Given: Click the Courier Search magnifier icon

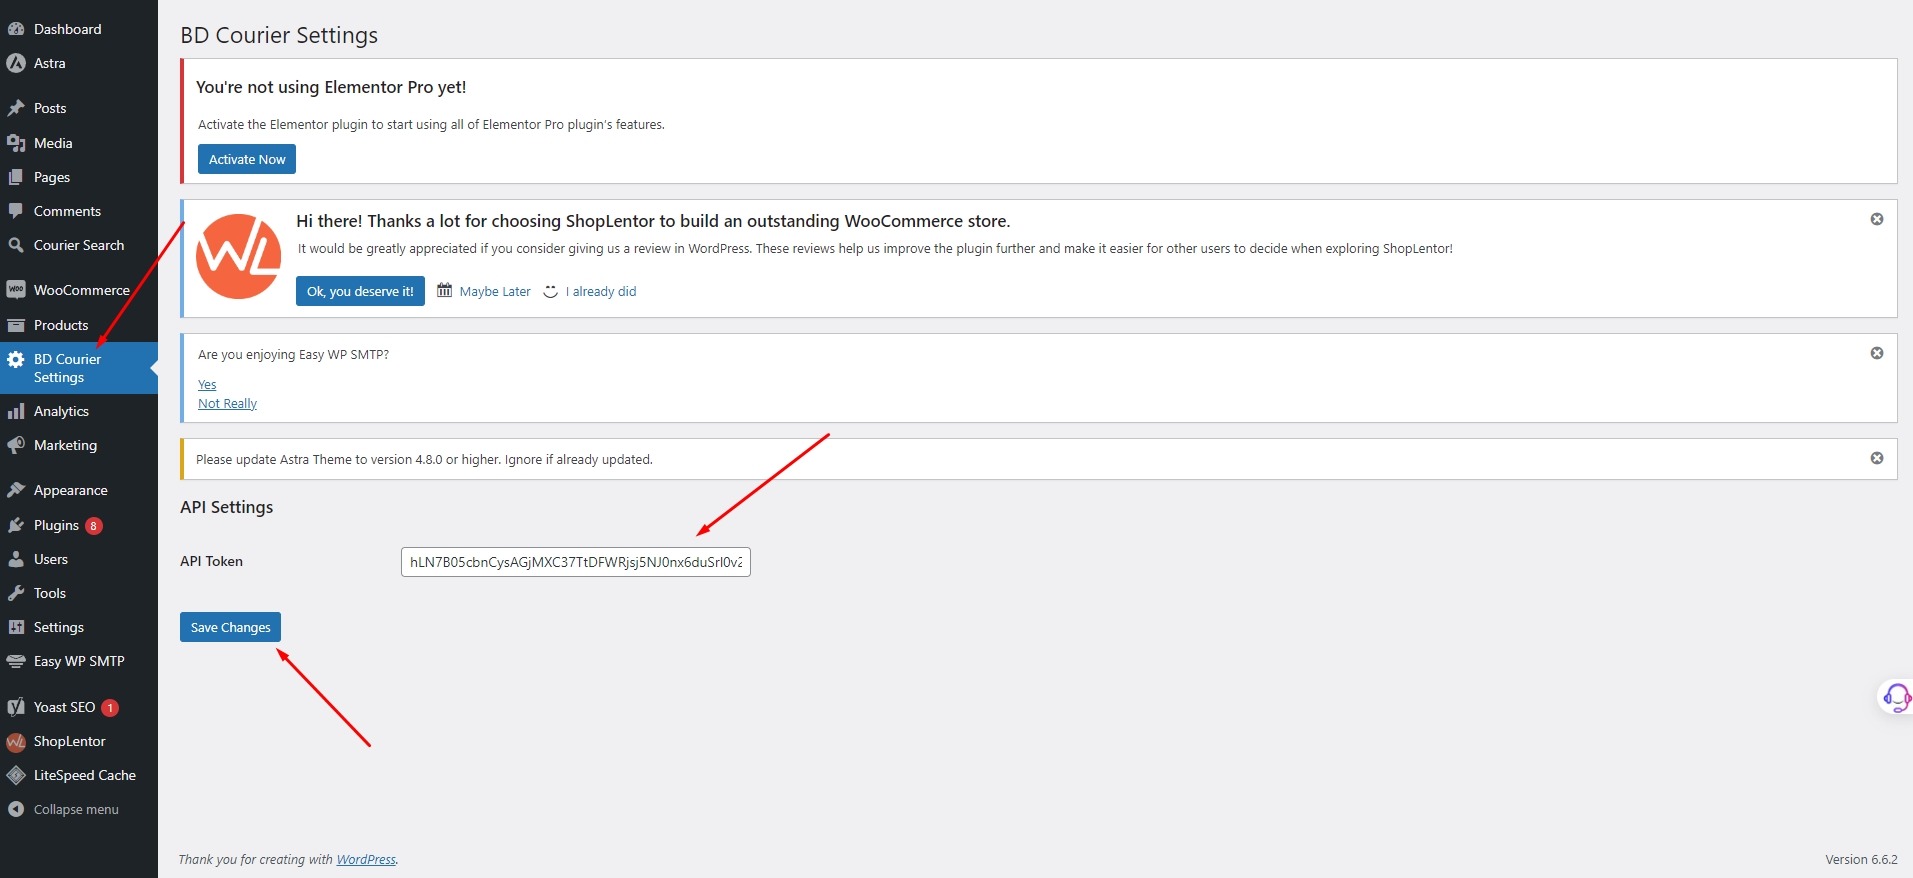Looking at the screenshot, I should pyautogui.click(x=16, y=245).
